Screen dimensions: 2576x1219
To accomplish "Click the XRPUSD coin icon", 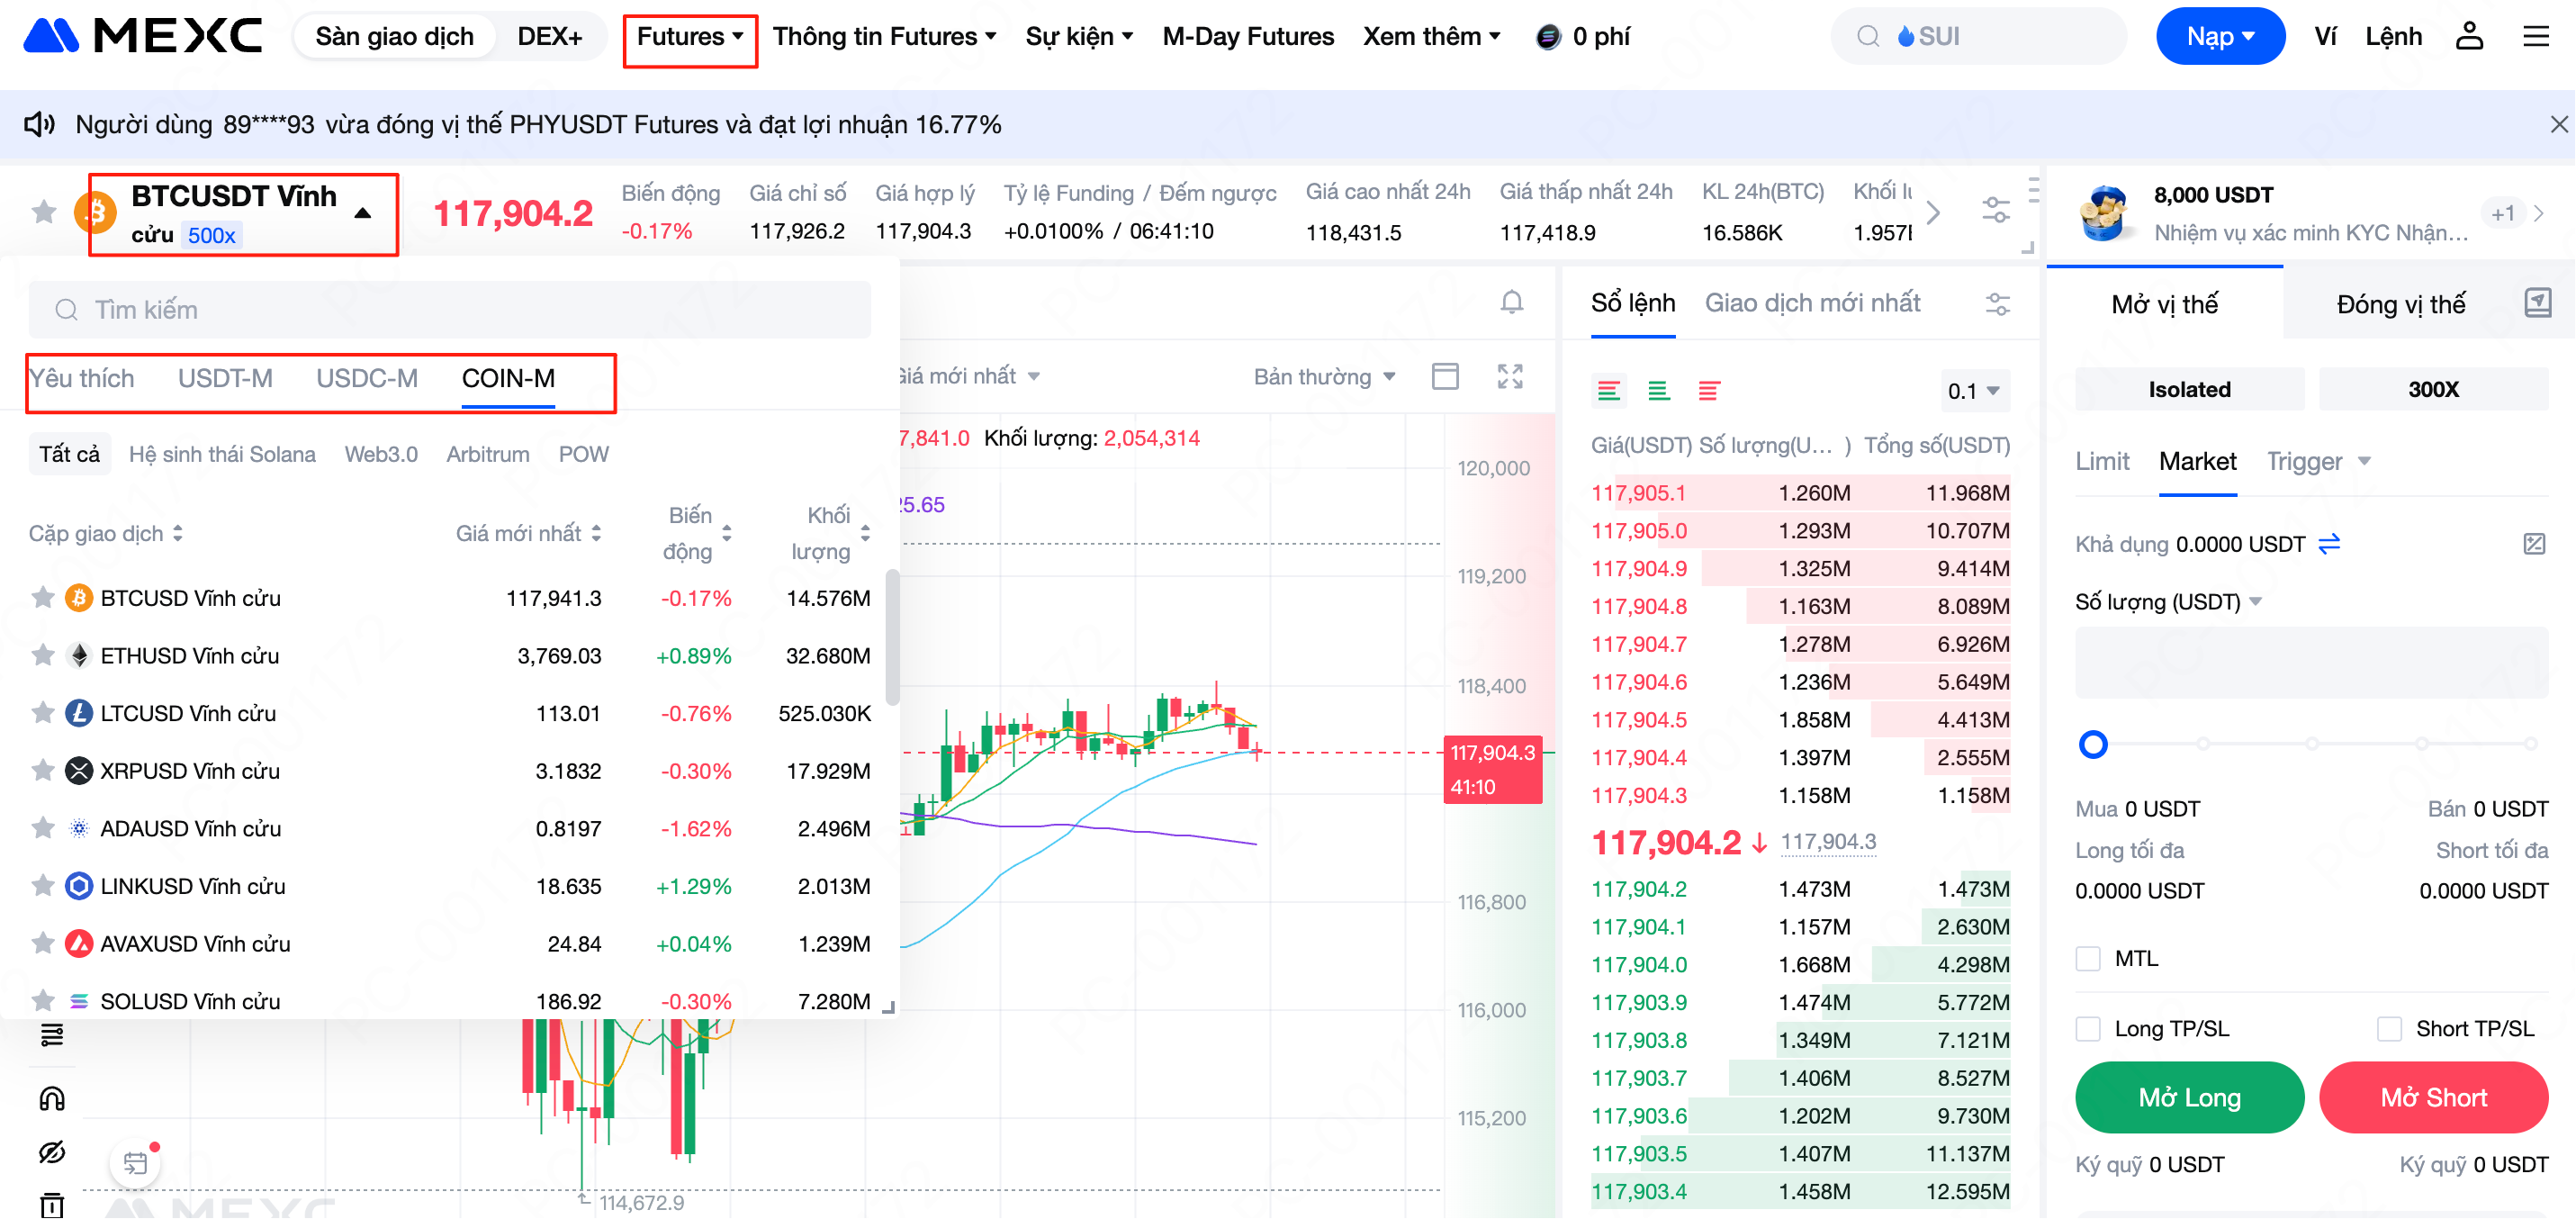I will (79, 771).
